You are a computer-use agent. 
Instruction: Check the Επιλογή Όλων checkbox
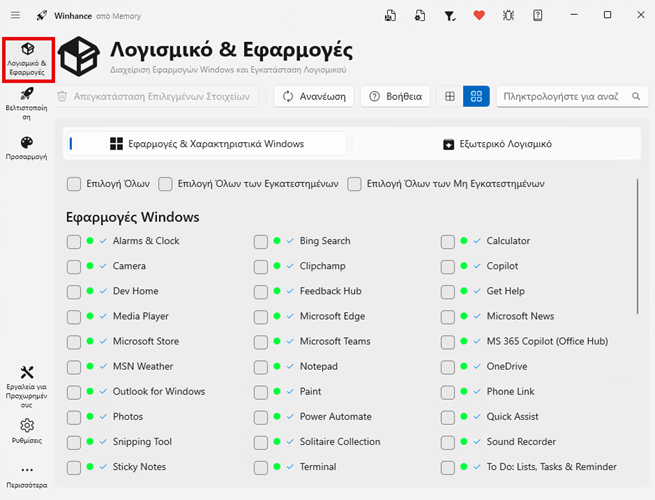74,184
